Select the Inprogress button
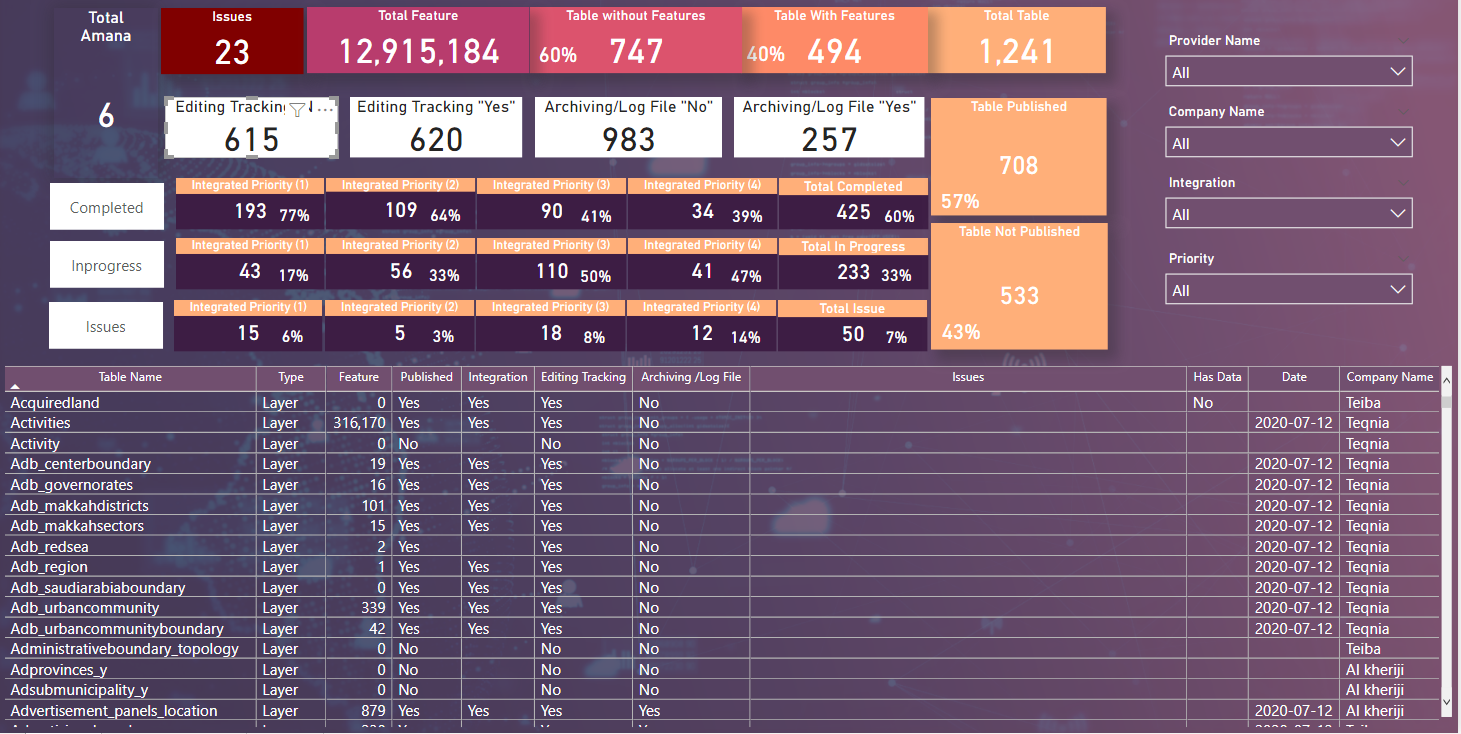The width and height of the screenshot is (1461, 734). pyautogui.click(x=106, y=266)
